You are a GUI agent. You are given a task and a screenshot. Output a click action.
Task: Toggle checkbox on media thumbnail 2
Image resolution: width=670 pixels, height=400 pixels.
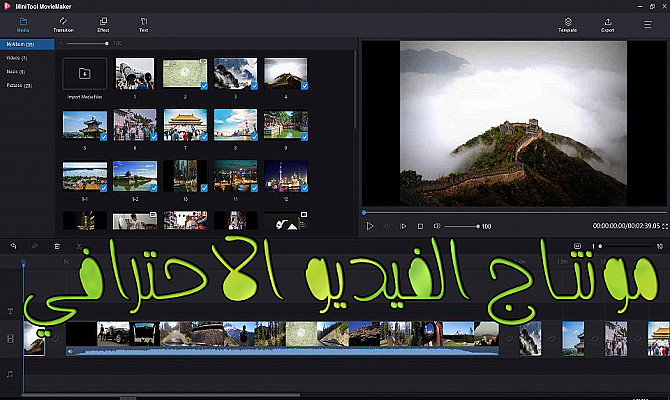coord(204,86)
